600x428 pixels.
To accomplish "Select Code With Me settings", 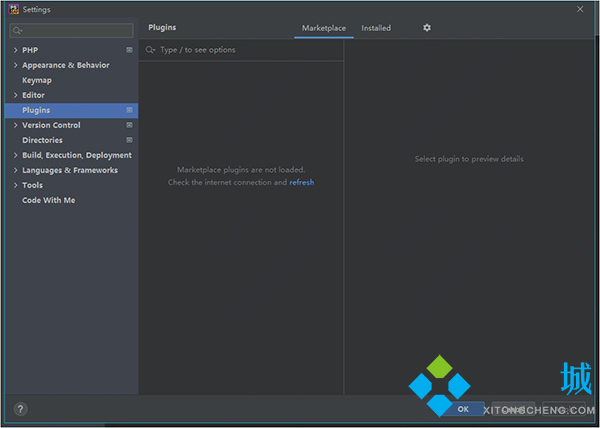I will pyautogui.click(x=48, y=200).
